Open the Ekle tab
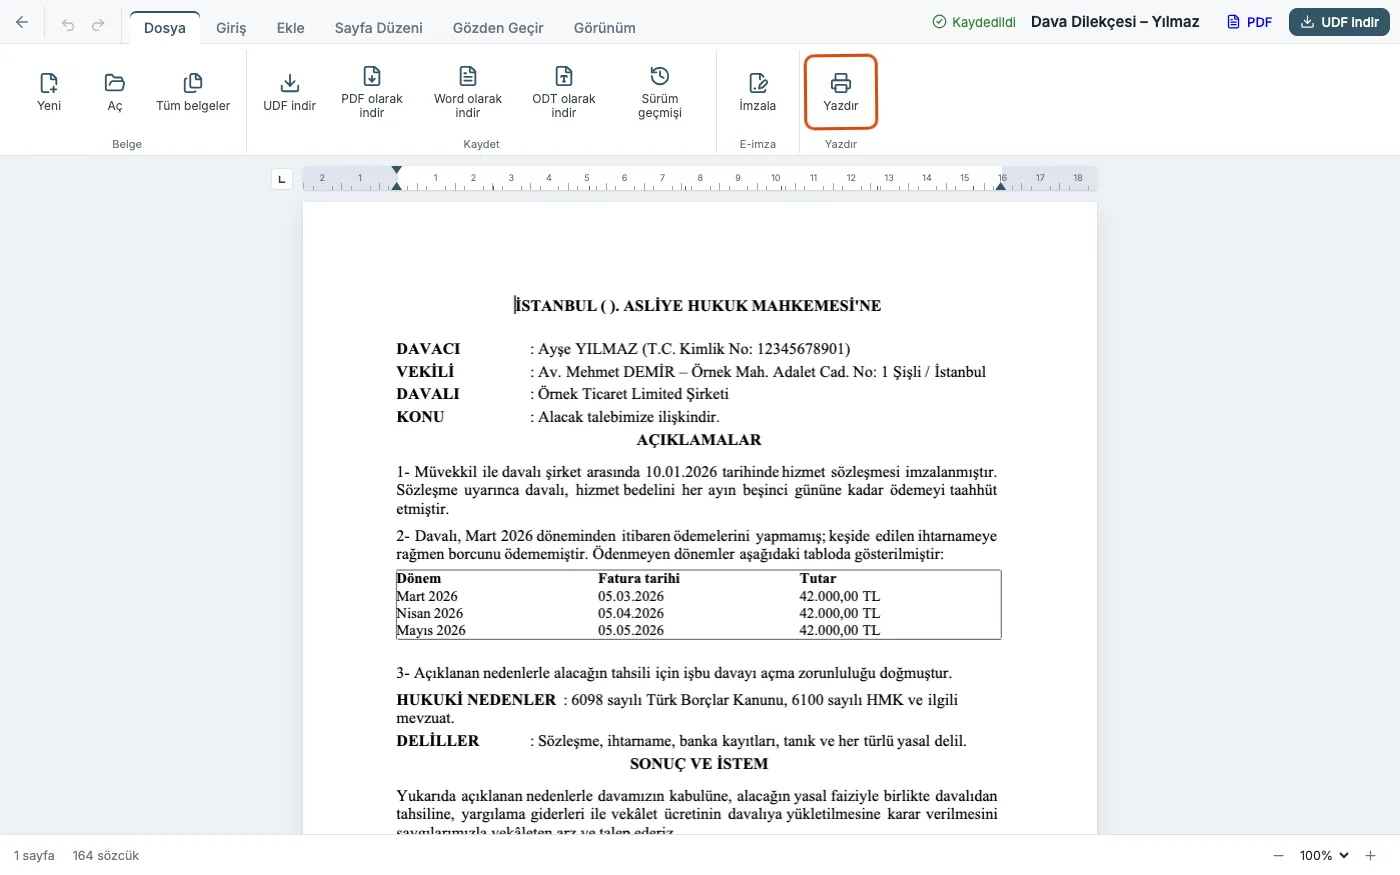1400x875 pixels. coord(291,28)
